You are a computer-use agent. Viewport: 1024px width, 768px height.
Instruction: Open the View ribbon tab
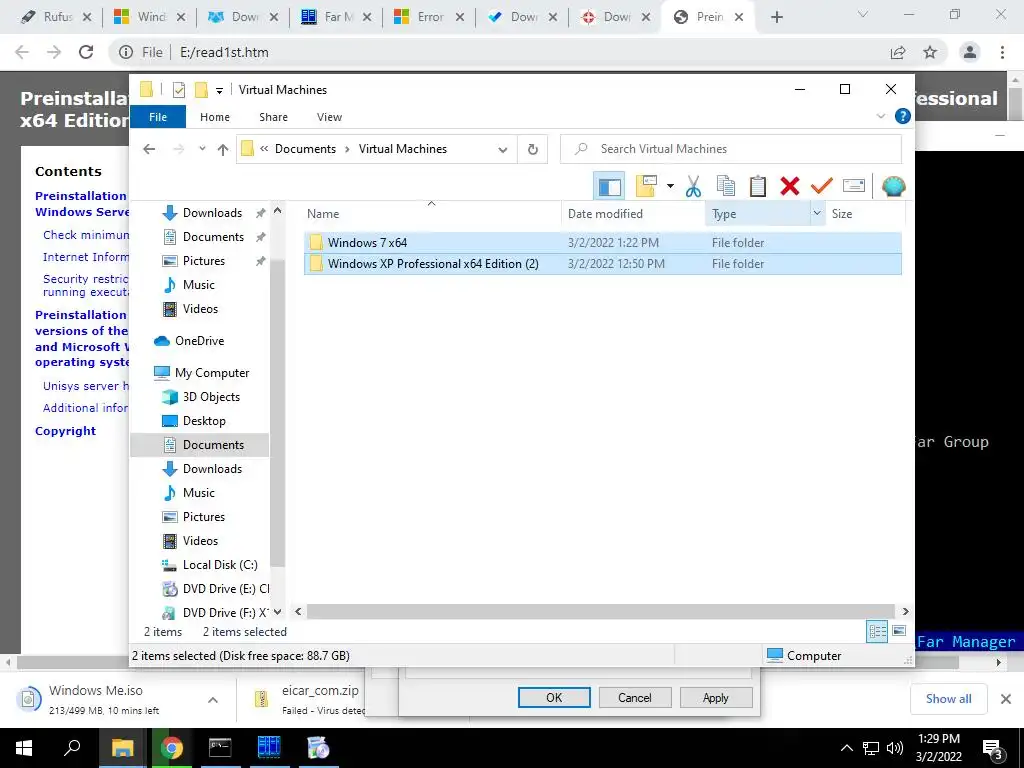coord(329,117)
